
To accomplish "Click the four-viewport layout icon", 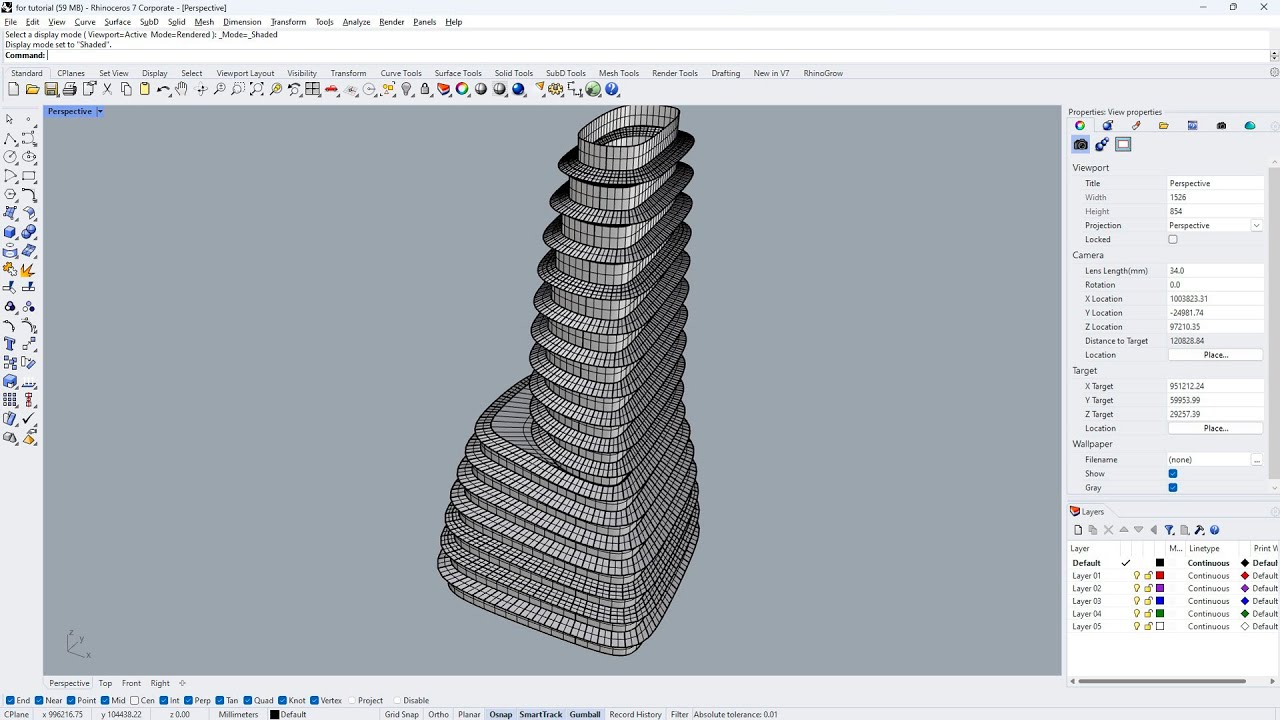I will click(313, 89).
